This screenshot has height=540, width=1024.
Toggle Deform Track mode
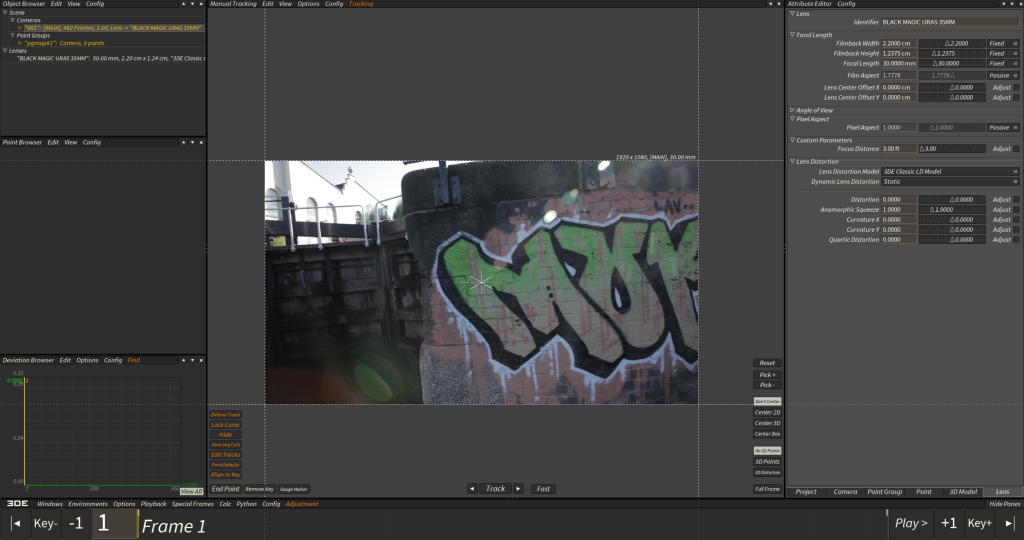pyautogui.click(x=225, y=415)
